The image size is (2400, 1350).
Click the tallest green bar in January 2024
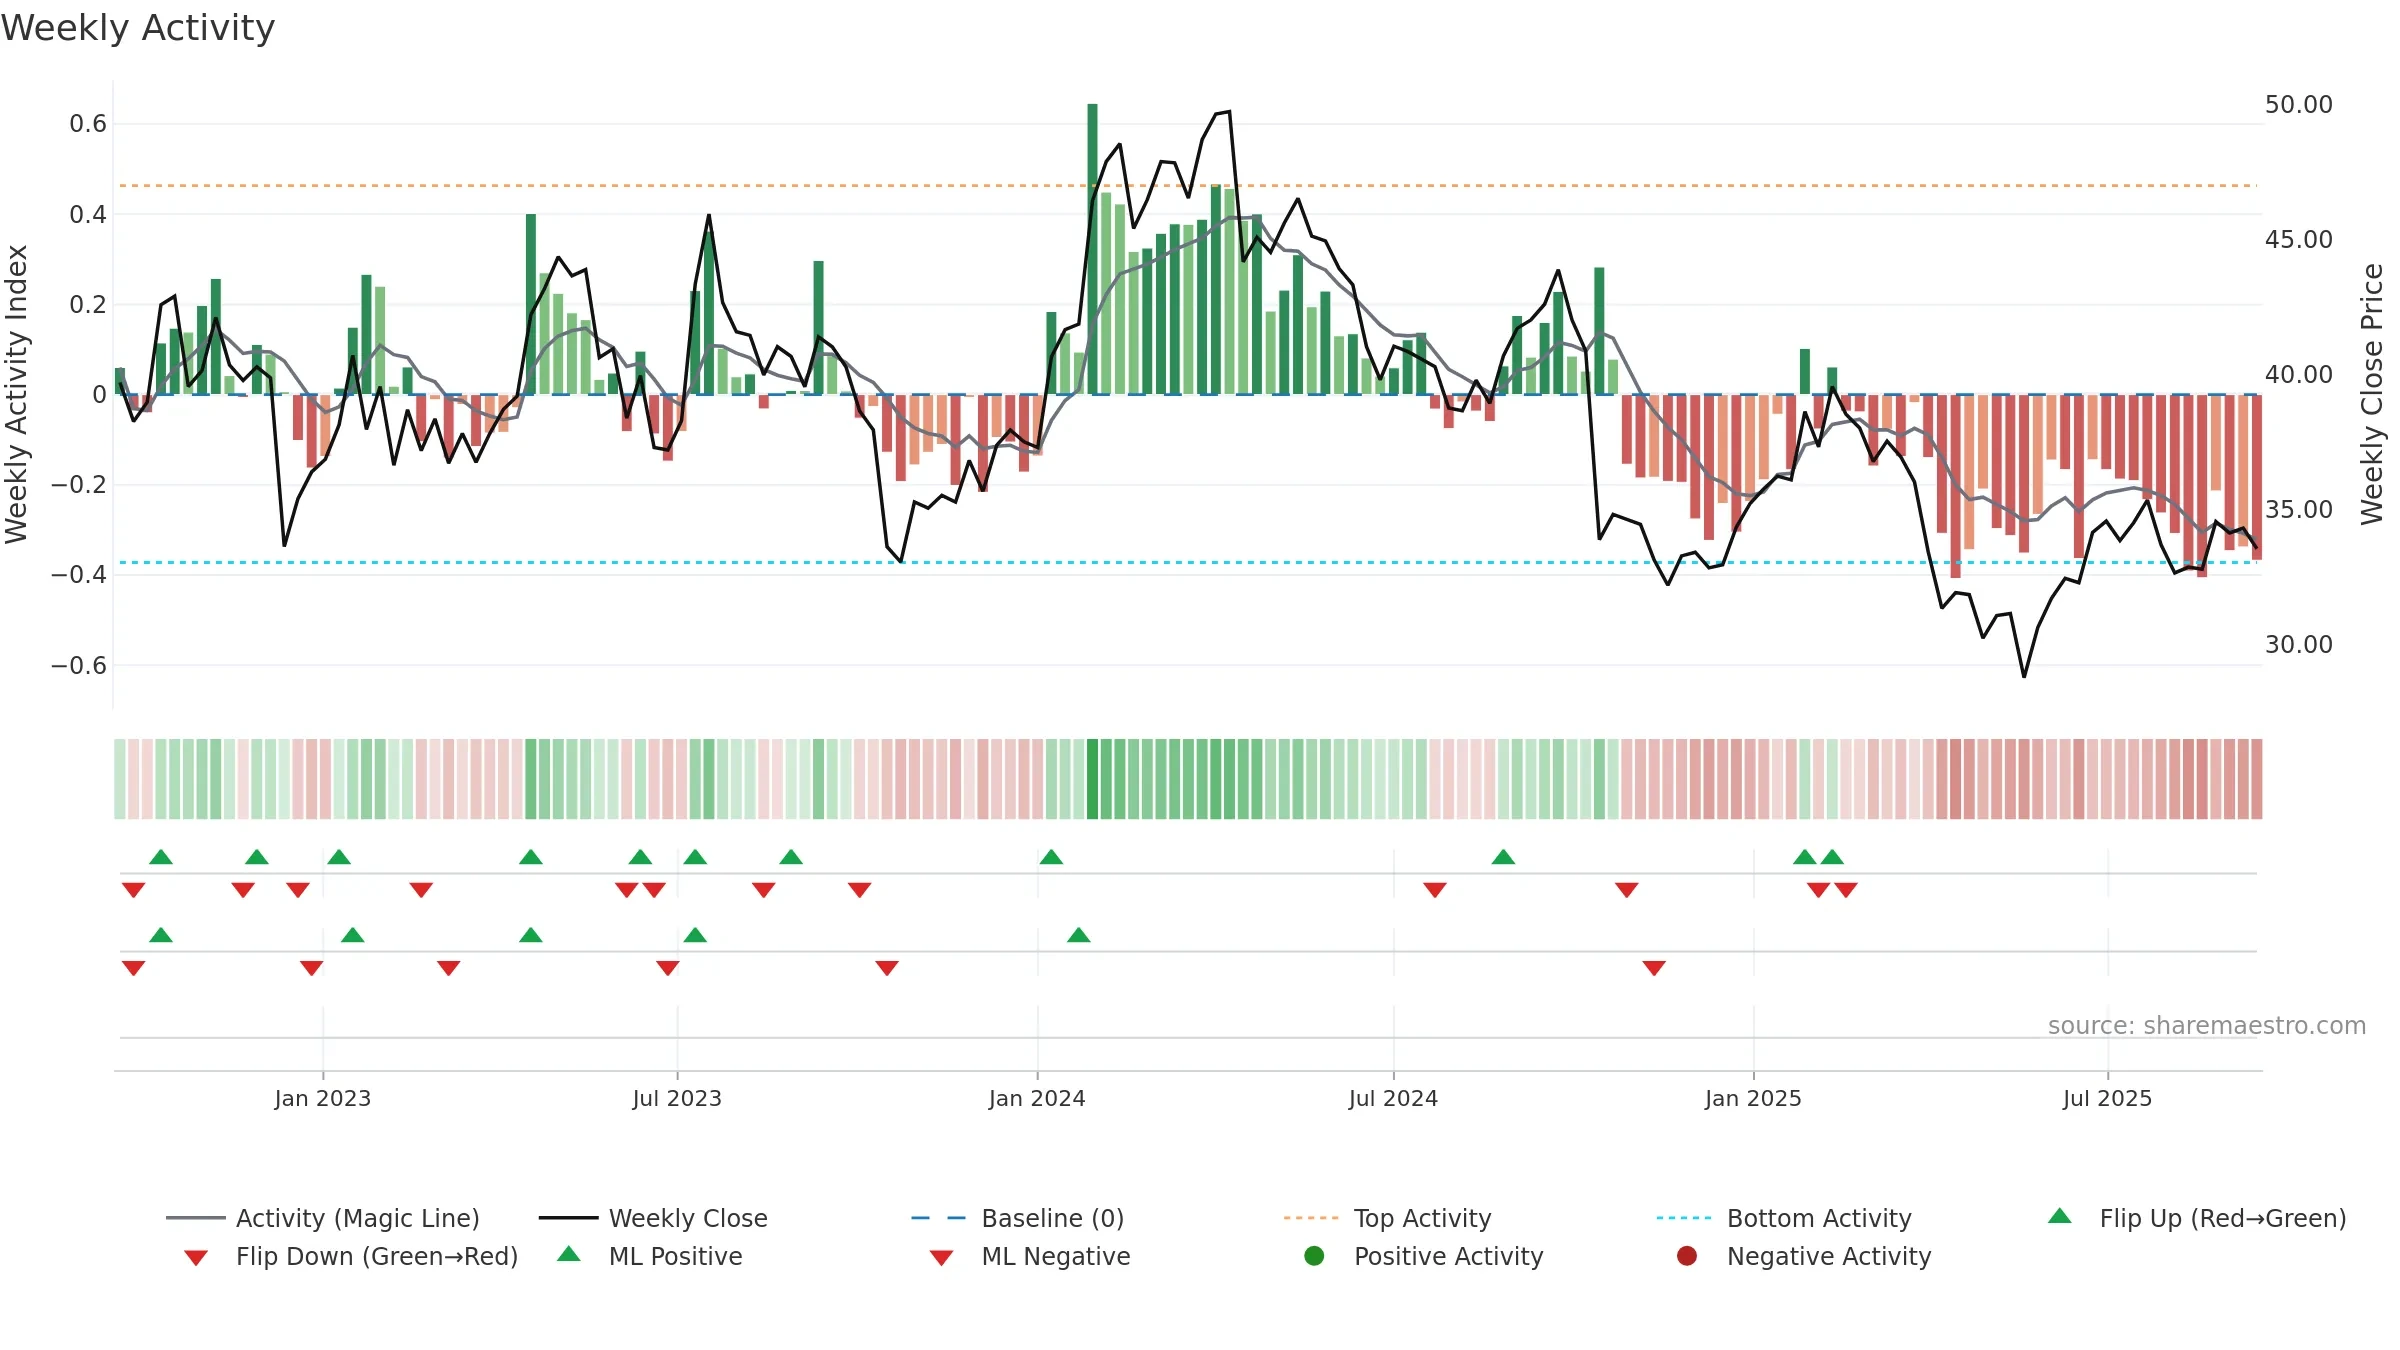[1092, 249]
